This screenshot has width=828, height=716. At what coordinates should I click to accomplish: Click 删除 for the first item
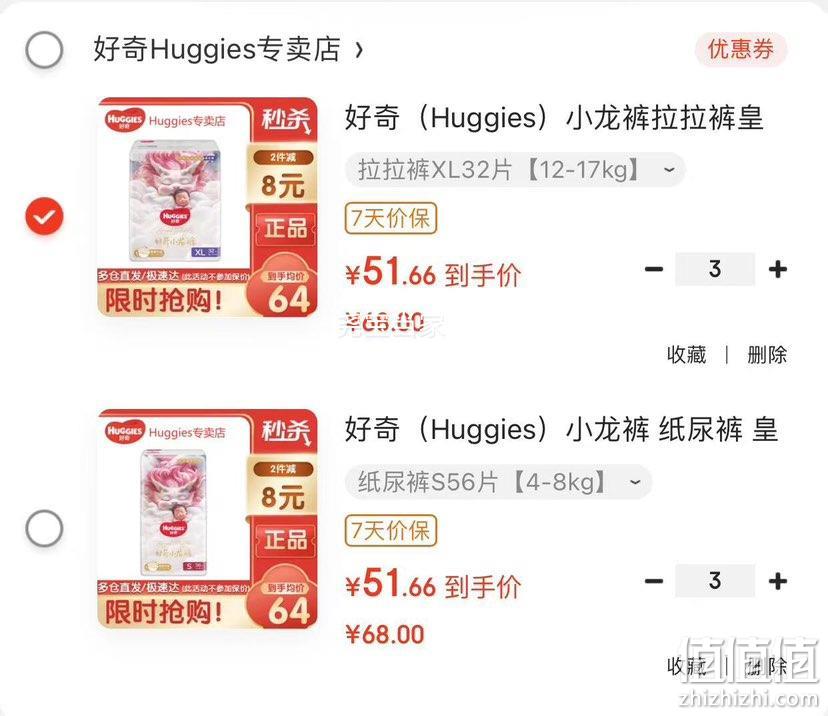coord(767,354)
